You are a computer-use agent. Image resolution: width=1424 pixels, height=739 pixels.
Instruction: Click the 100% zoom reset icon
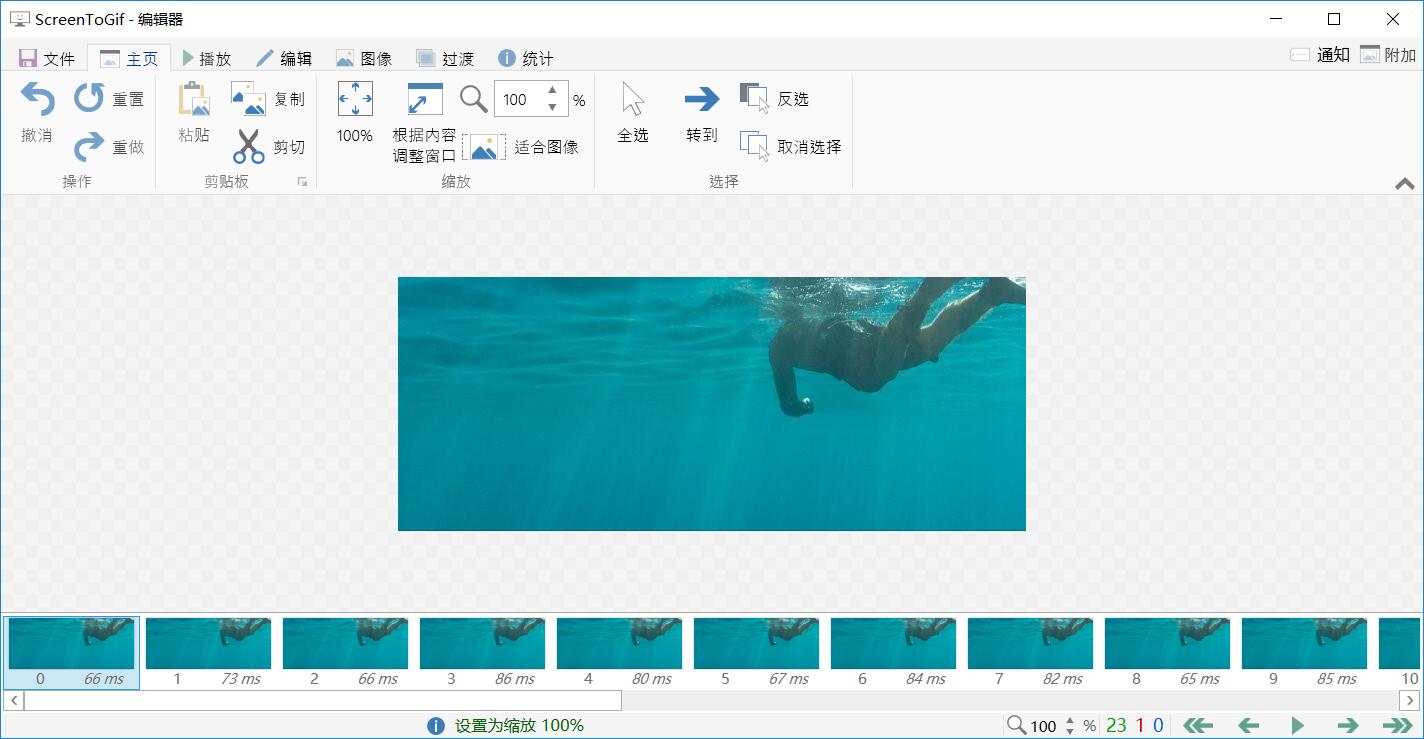pyautogui.click(x=353, y=99)
